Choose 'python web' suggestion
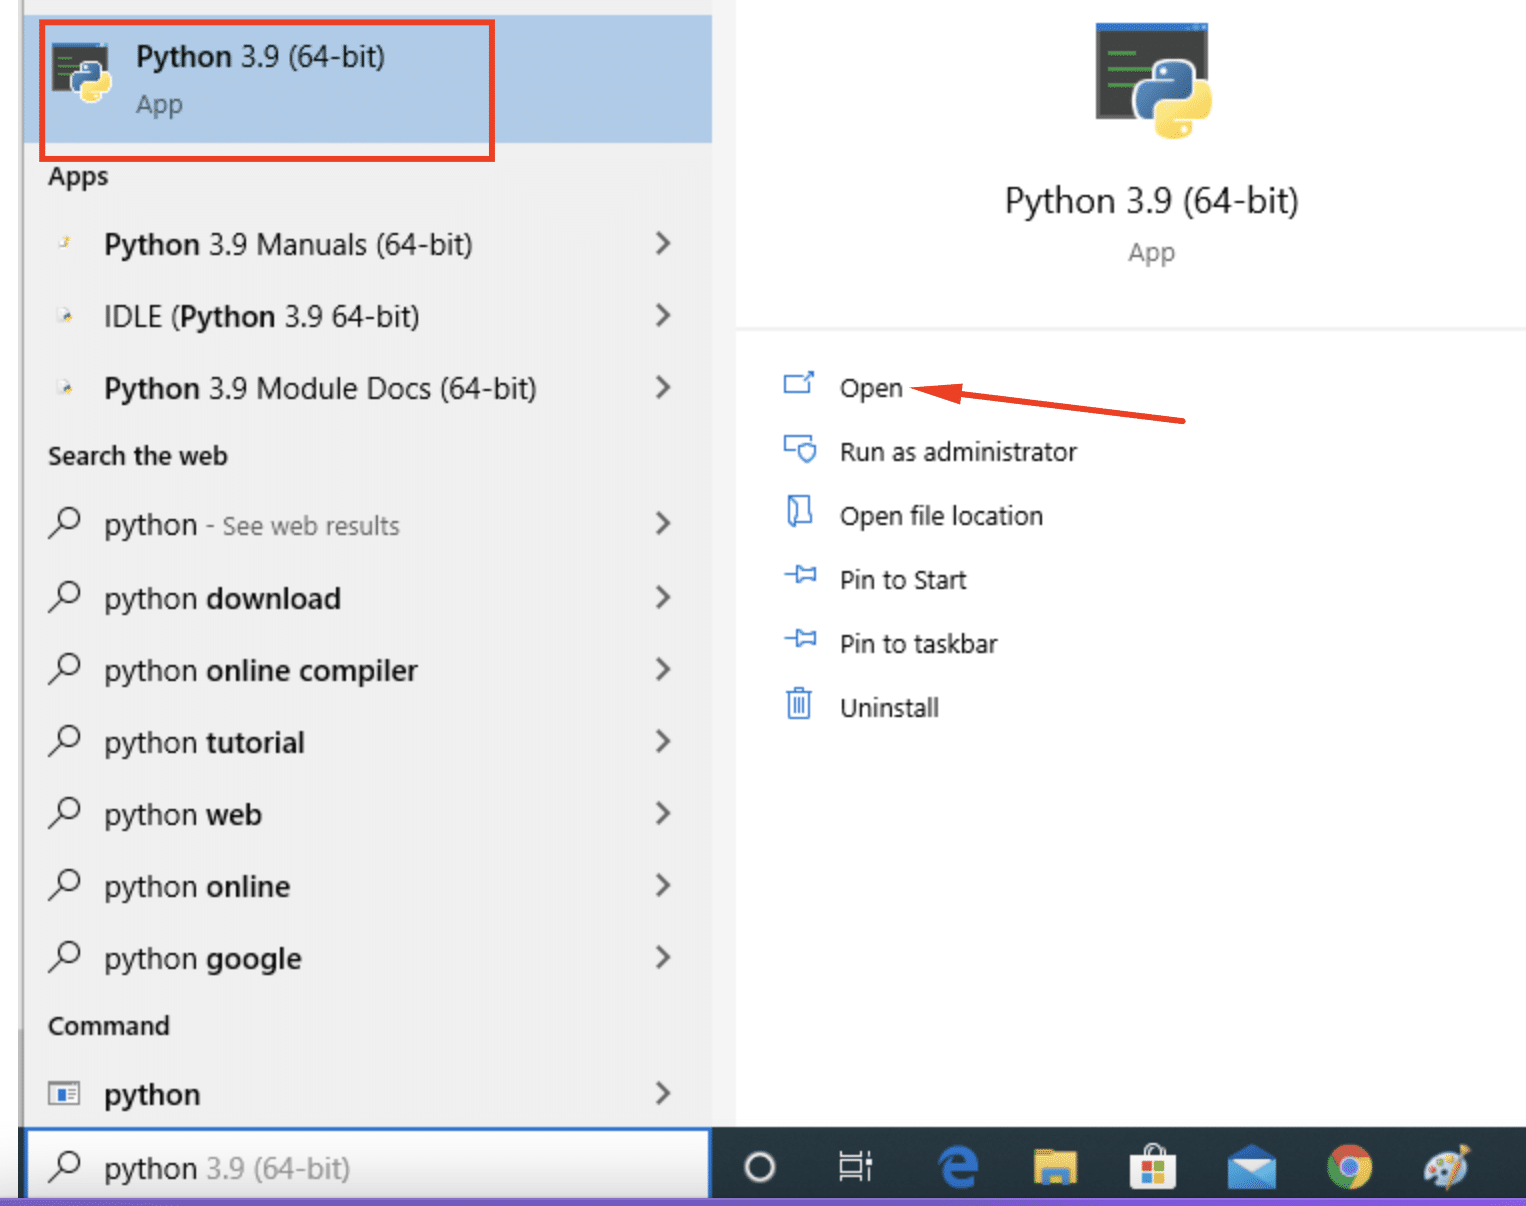 [x=367, y=814]
